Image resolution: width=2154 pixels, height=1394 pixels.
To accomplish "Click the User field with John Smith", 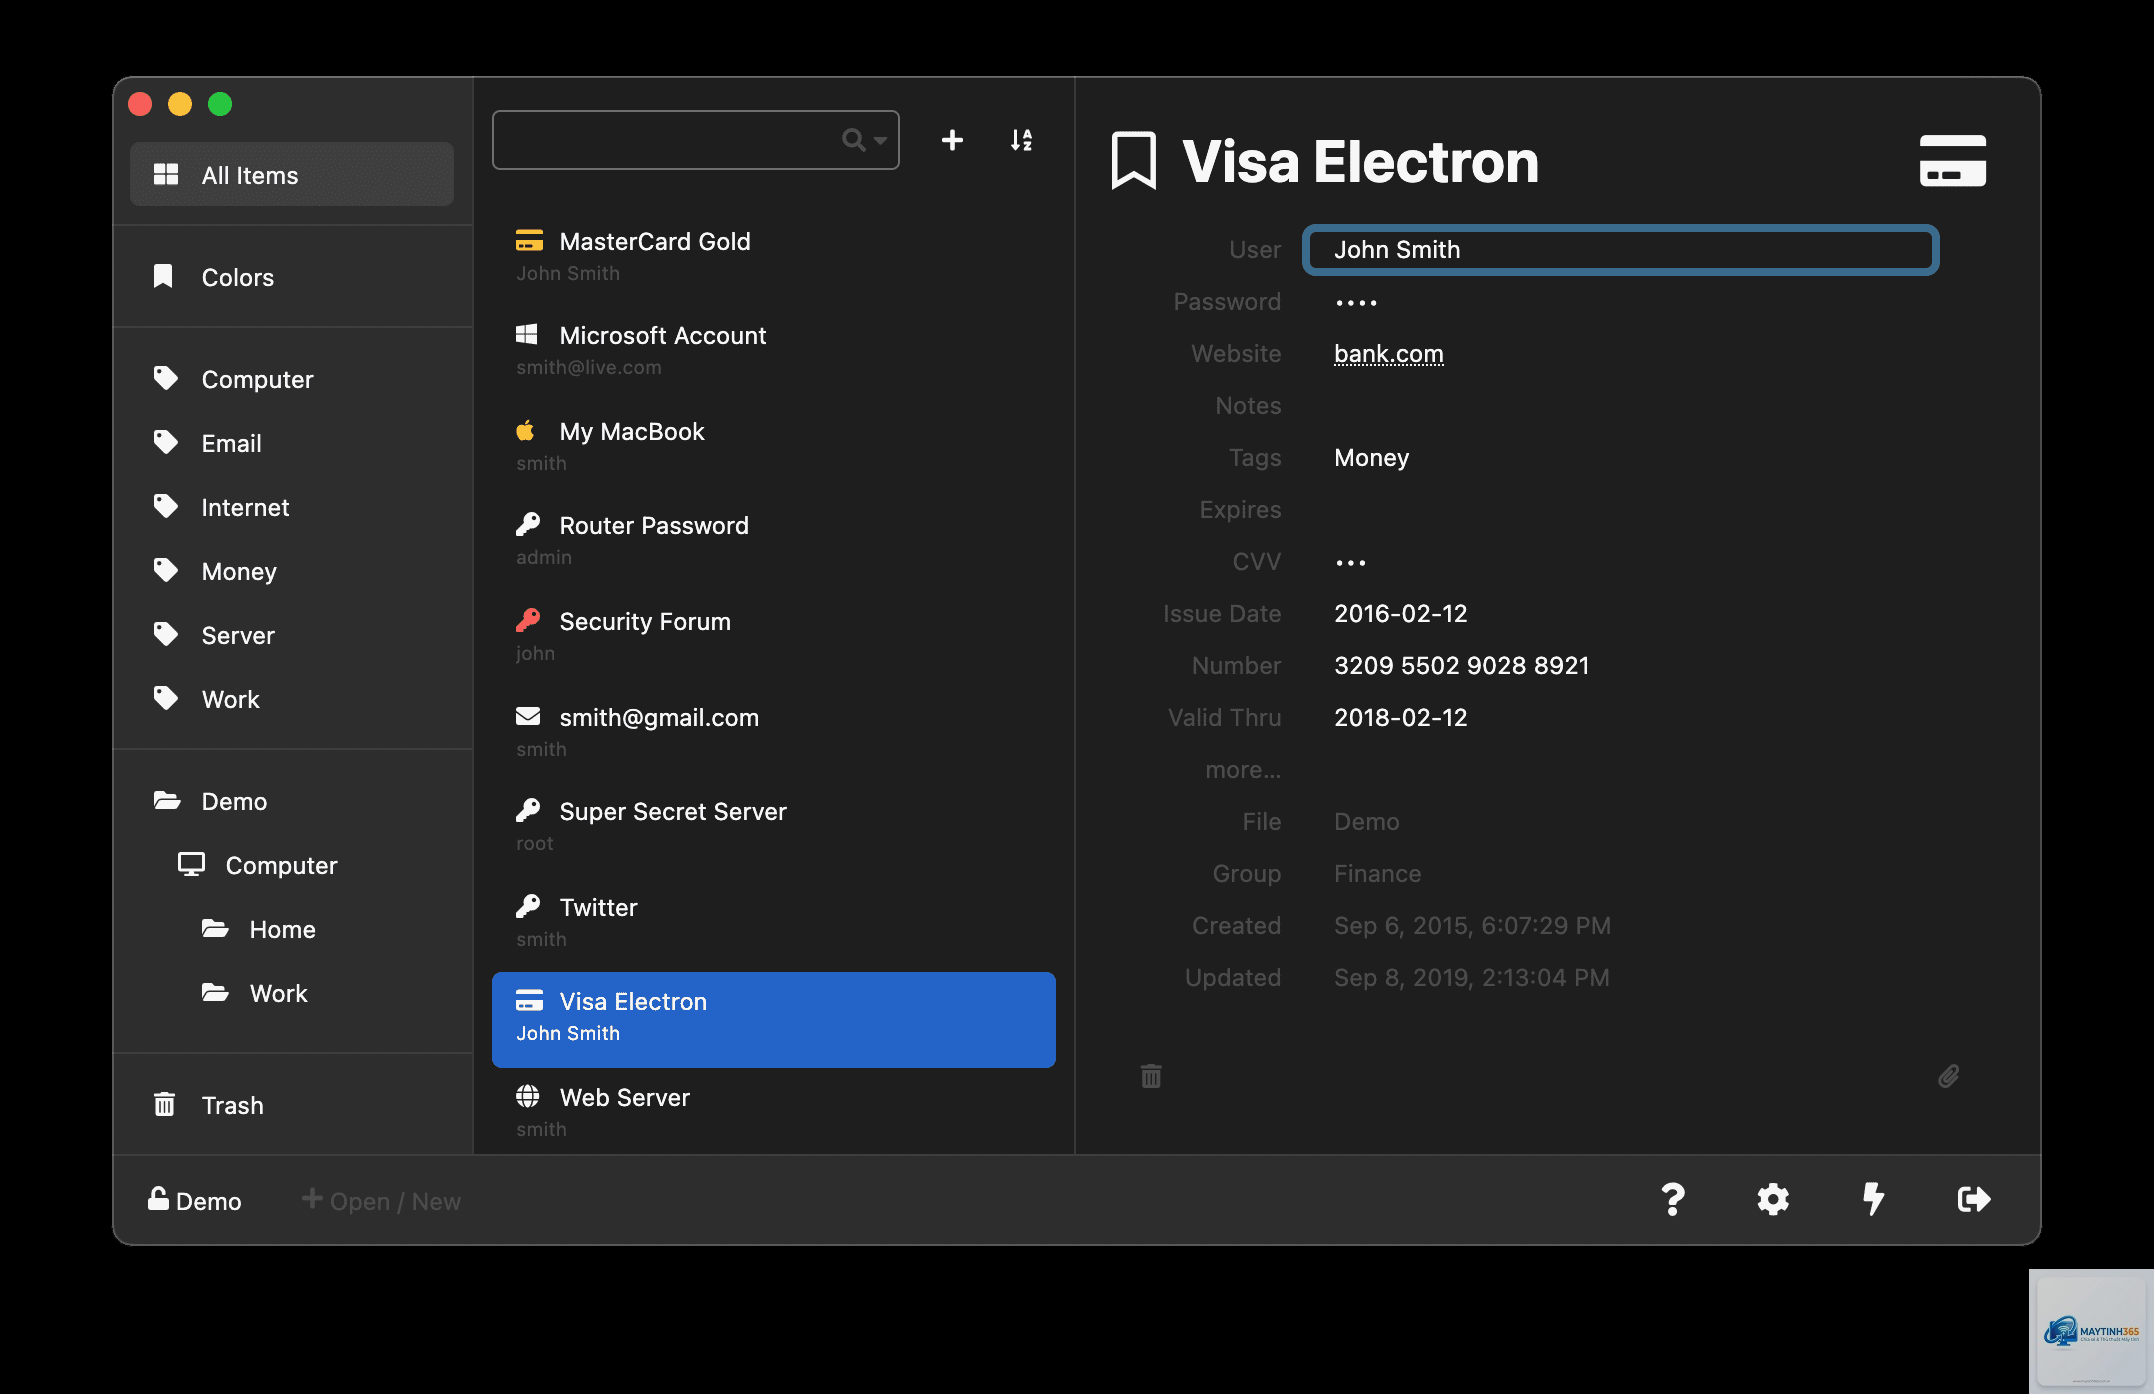I will pos(1620,250).
